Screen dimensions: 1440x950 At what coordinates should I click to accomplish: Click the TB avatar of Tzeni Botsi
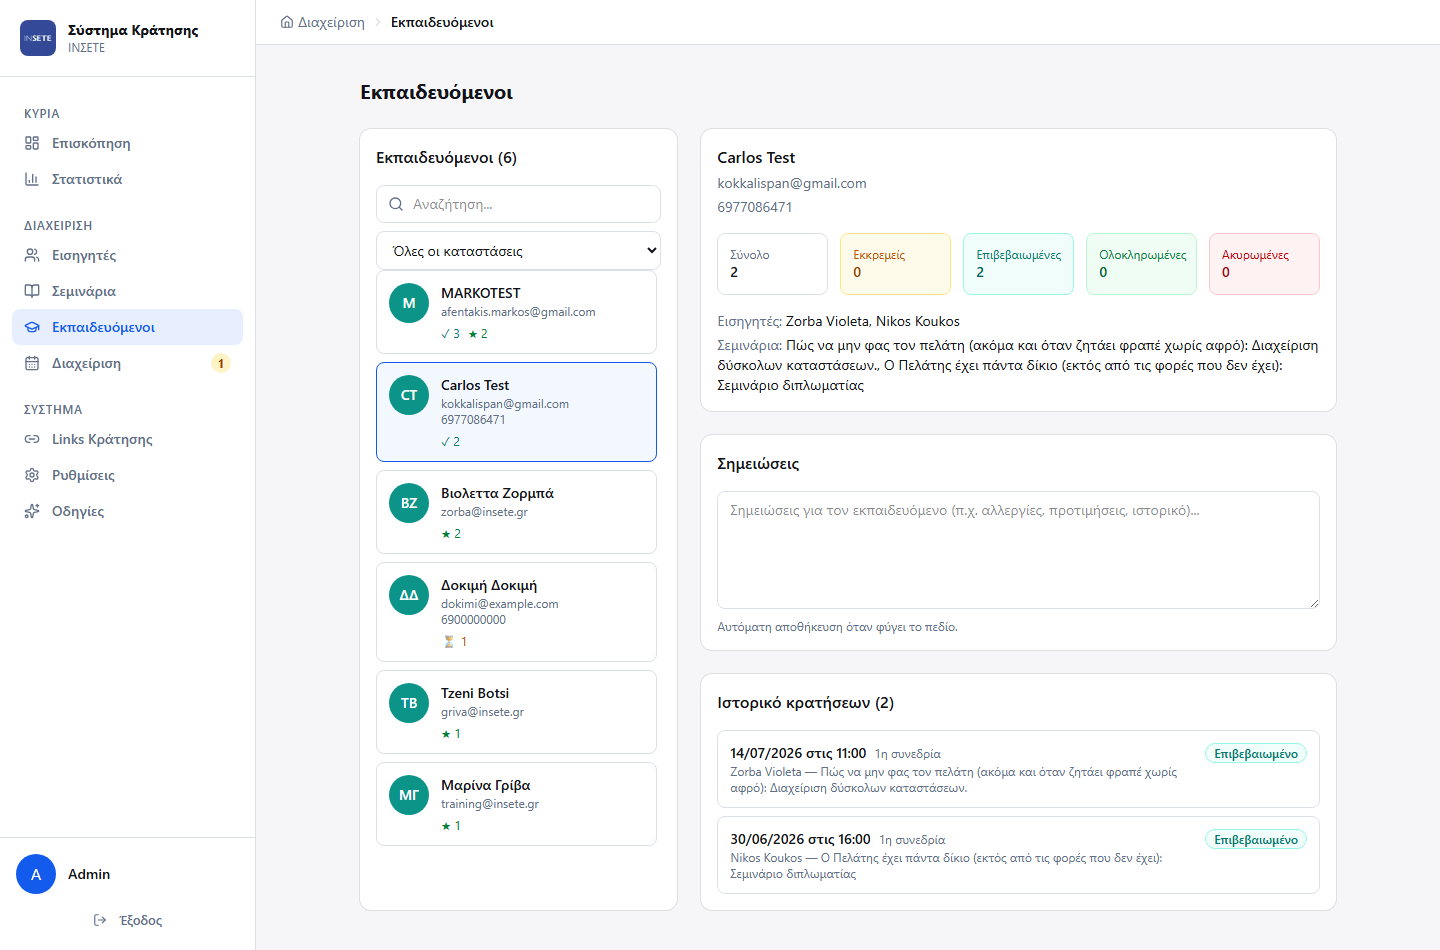(409, 703)
